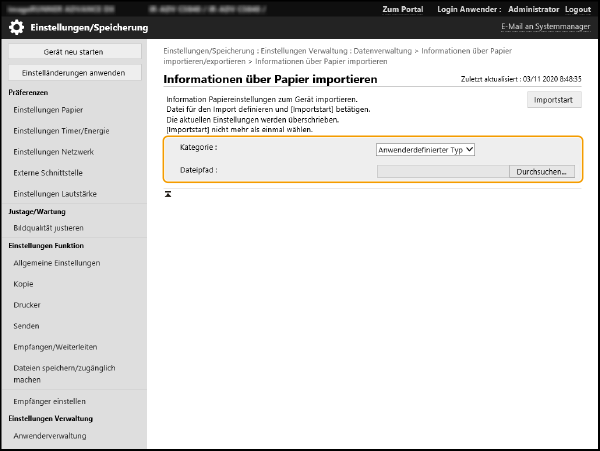This screenshot has width=600, height=451.
Task: Open the Zum Portal link
Action: [403, 8]
